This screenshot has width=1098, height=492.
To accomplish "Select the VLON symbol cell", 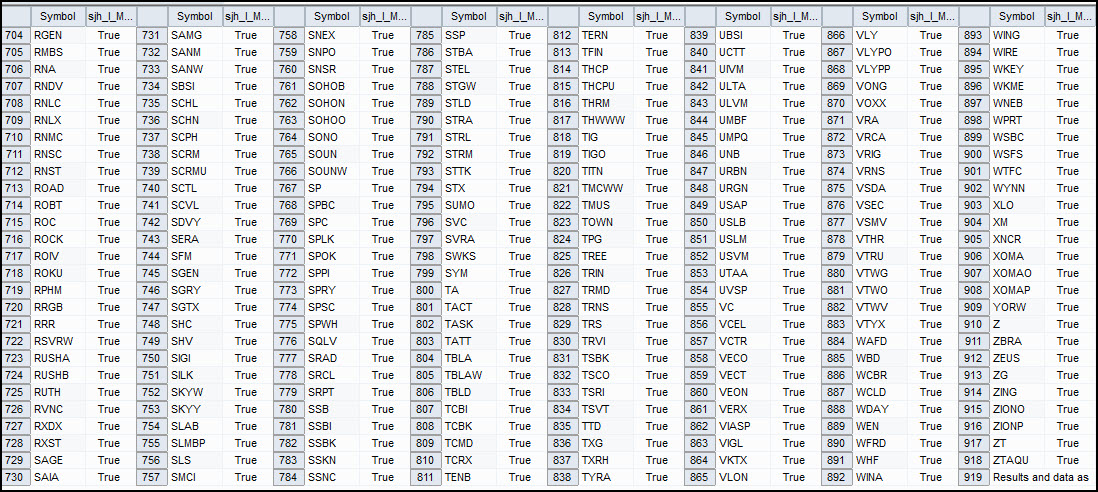I will pos(744,477).
